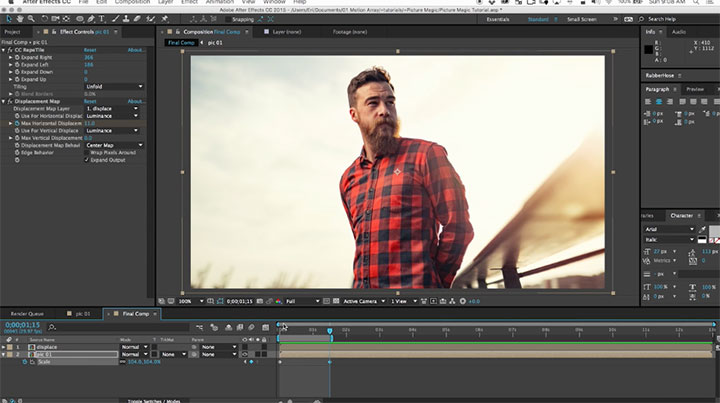
Task: Open the Footage (none) viewer tab
Action: (350, 32)
